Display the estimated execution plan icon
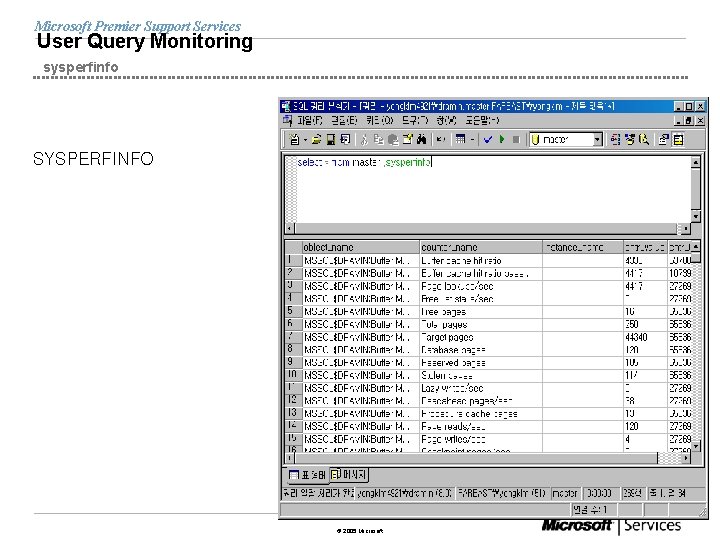 tap(615, 140)
